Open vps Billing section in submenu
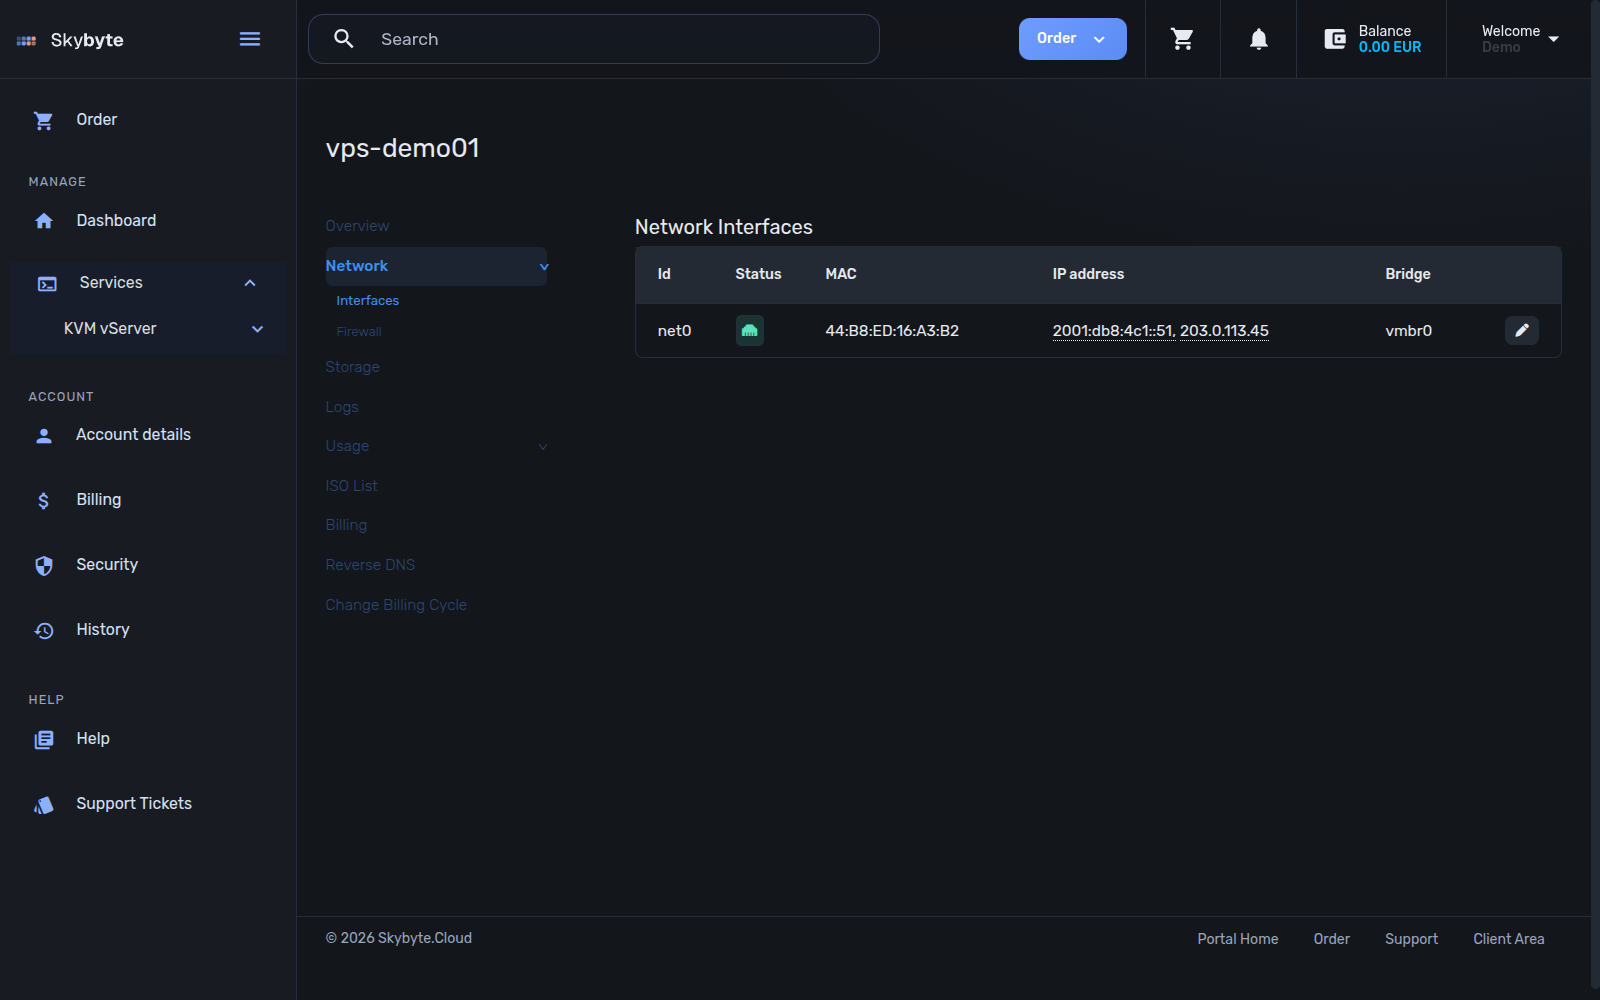Viewport: 1600px width, 1000px height. 346,525
